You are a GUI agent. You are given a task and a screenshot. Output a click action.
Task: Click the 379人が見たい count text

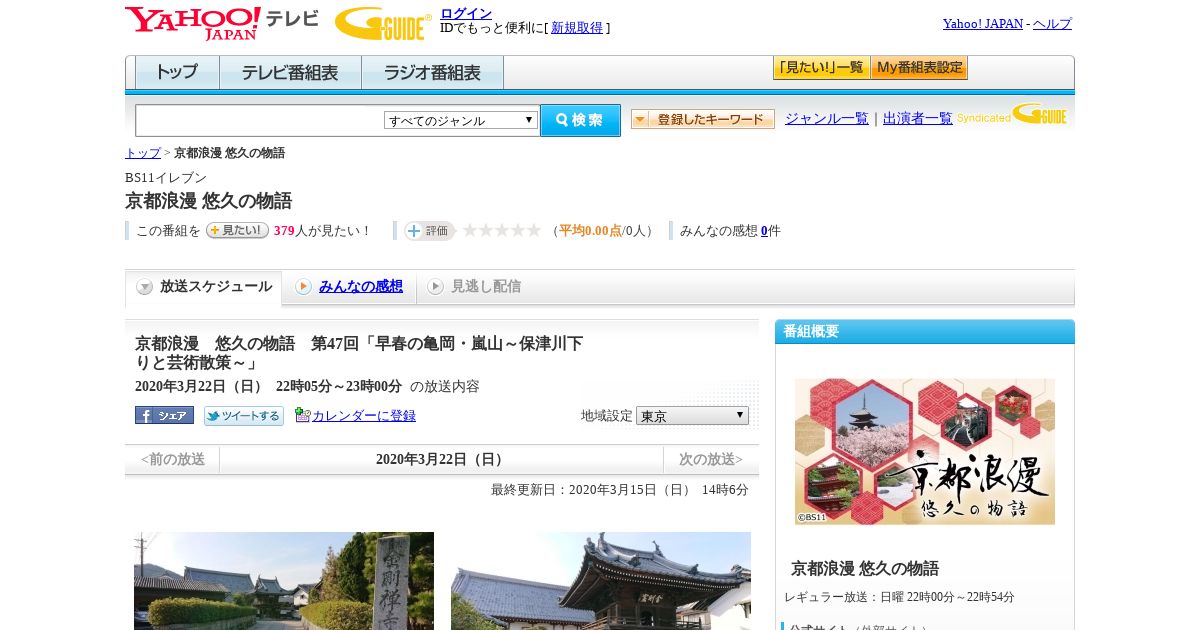[321, 231]
